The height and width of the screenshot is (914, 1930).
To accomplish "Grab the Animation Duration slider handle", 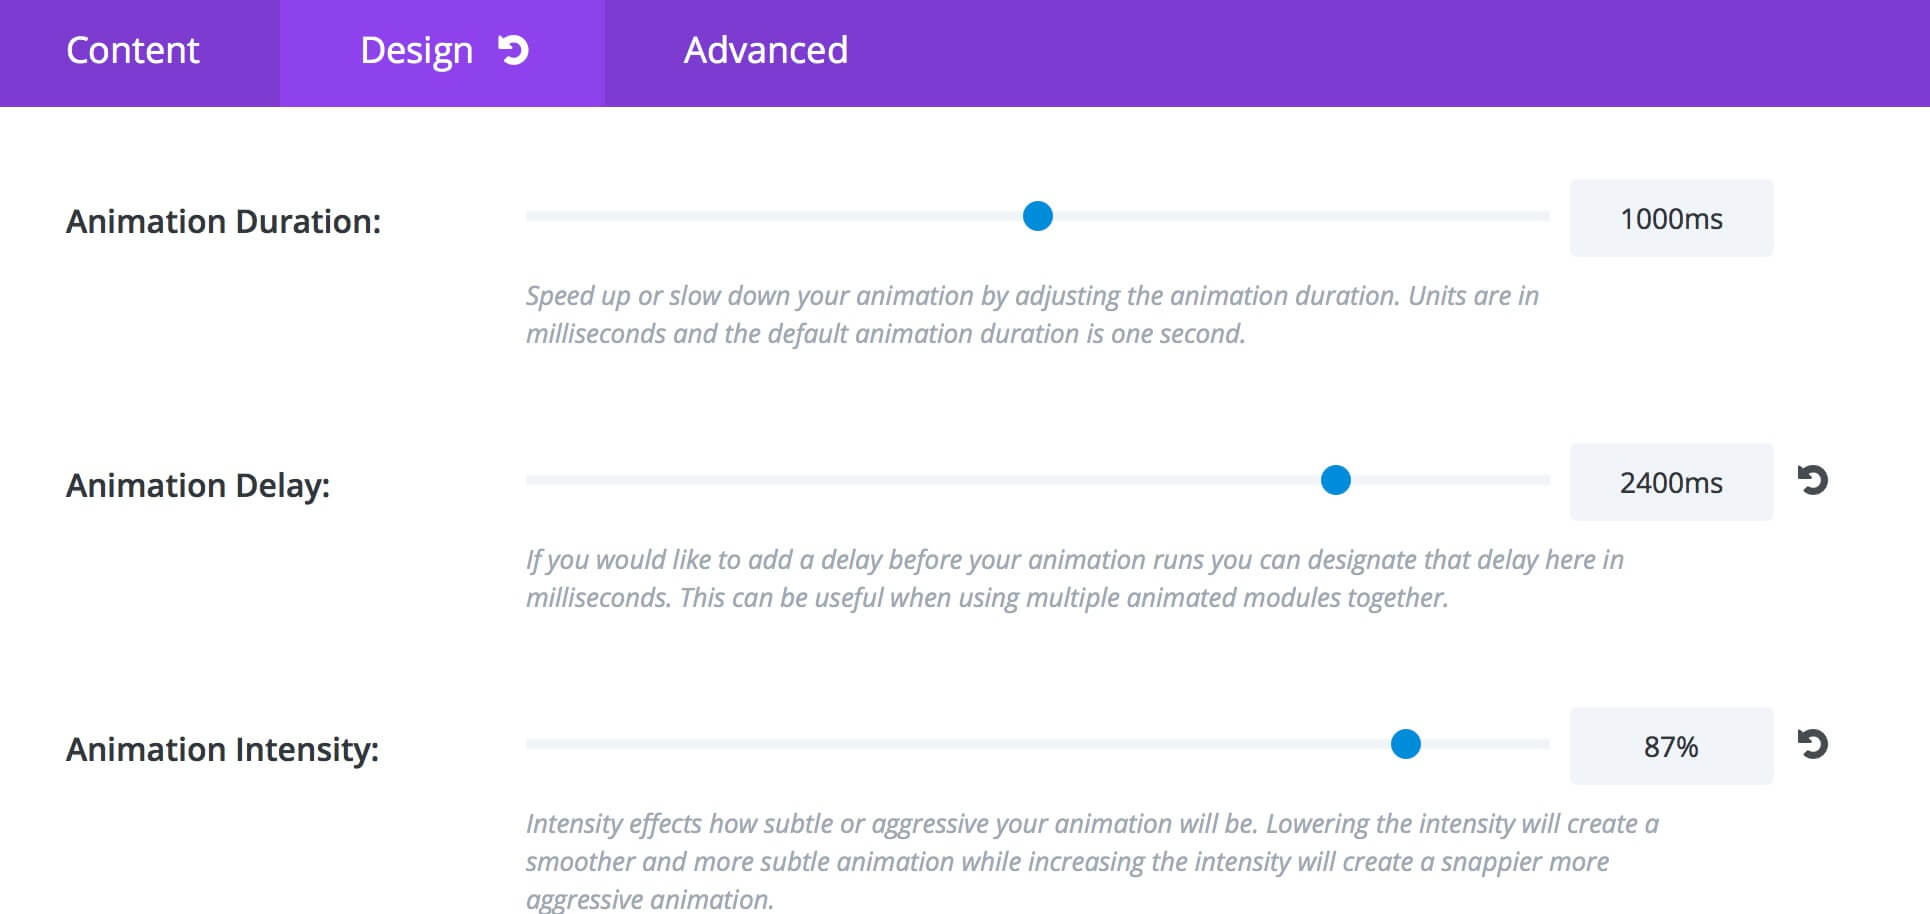I will pyautogui.click(x=1038, y=216).
